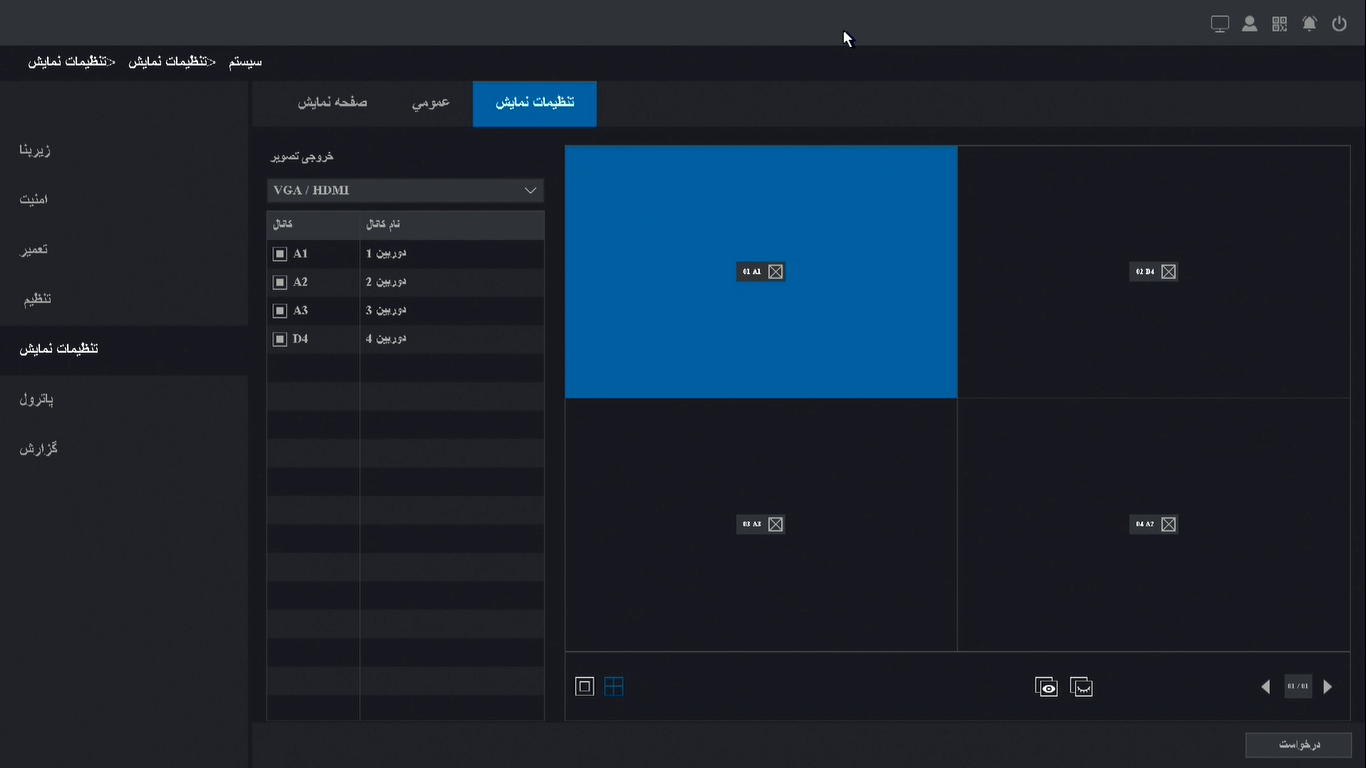The image size is (1366, 768).
Task: Select the window 03 A3 preview
Action: point(761,525)
